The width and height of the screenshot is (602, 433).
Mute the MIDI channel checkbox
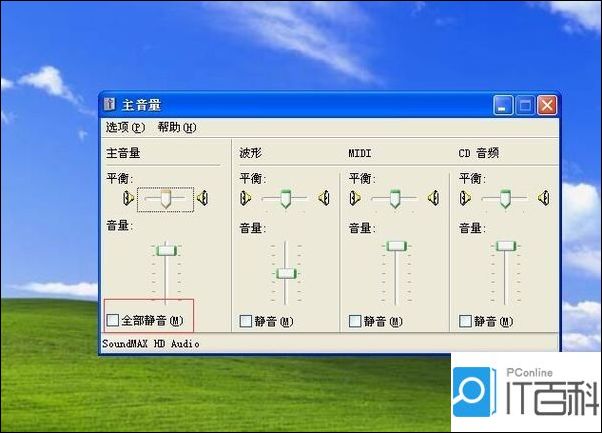click(x=355, y=321)
